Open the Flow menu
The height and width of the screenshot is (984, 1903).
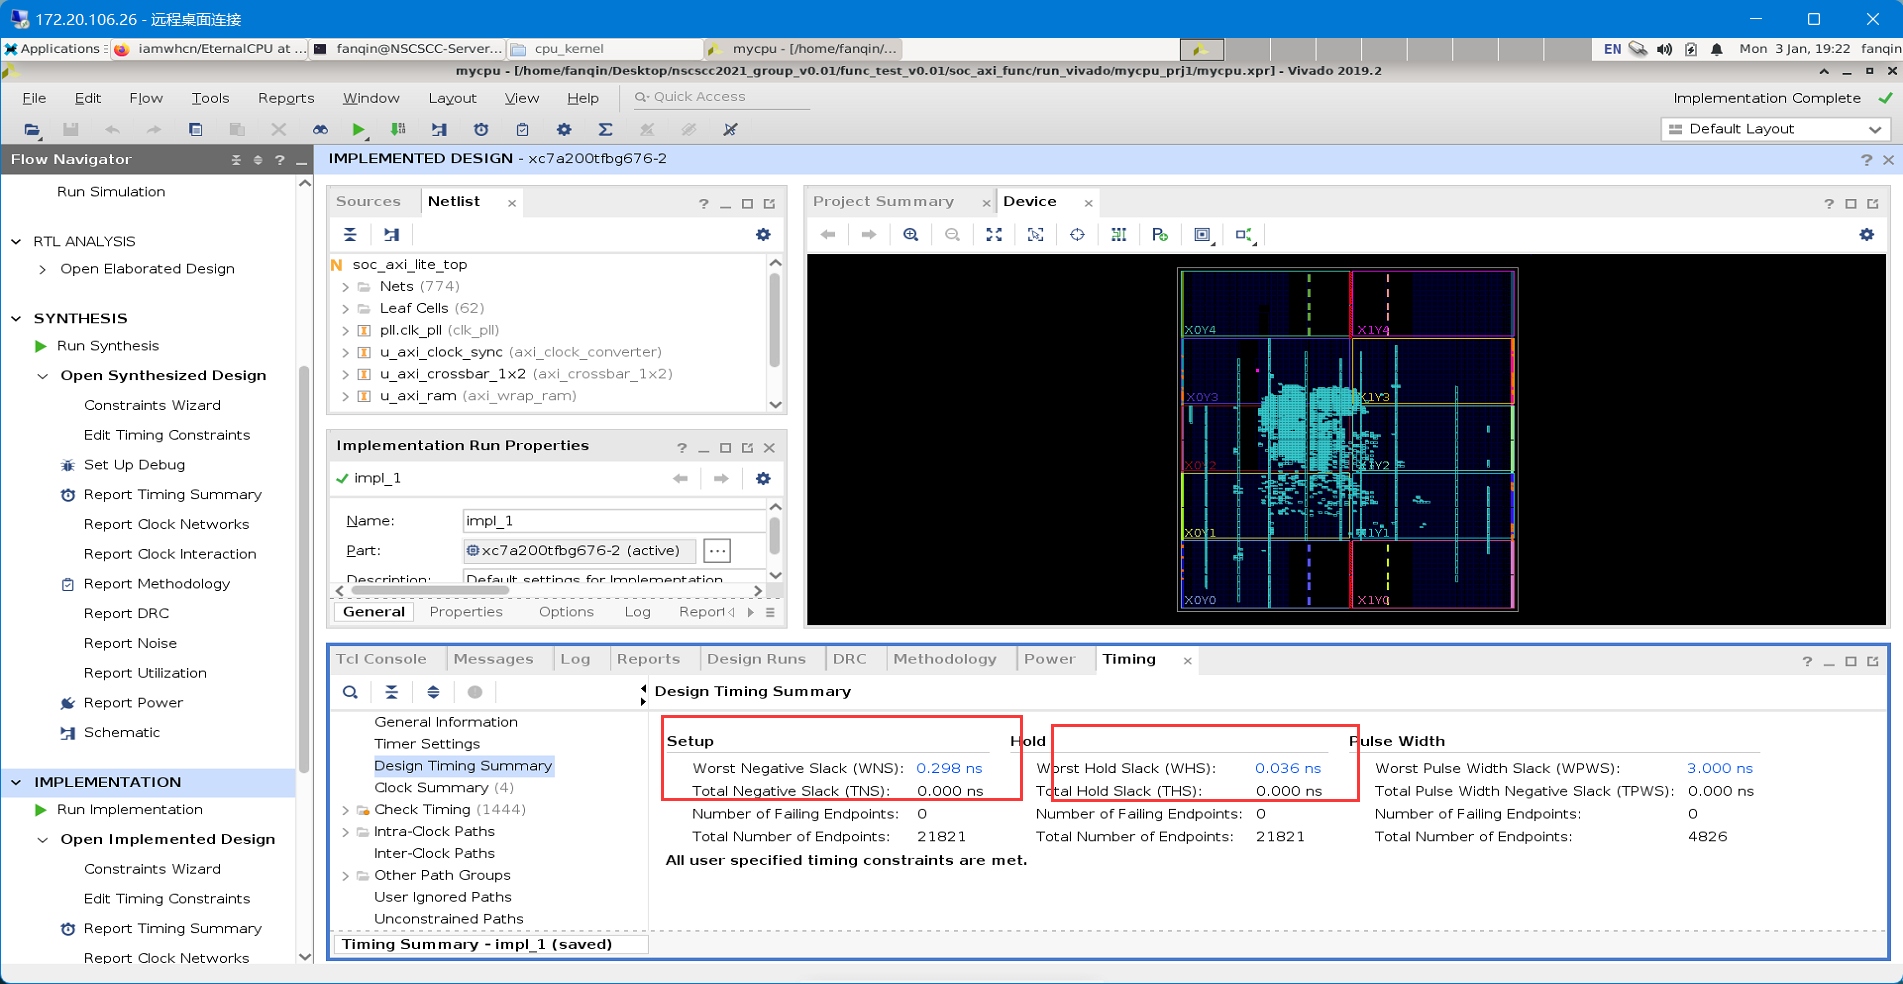click(x=146, y=98)
